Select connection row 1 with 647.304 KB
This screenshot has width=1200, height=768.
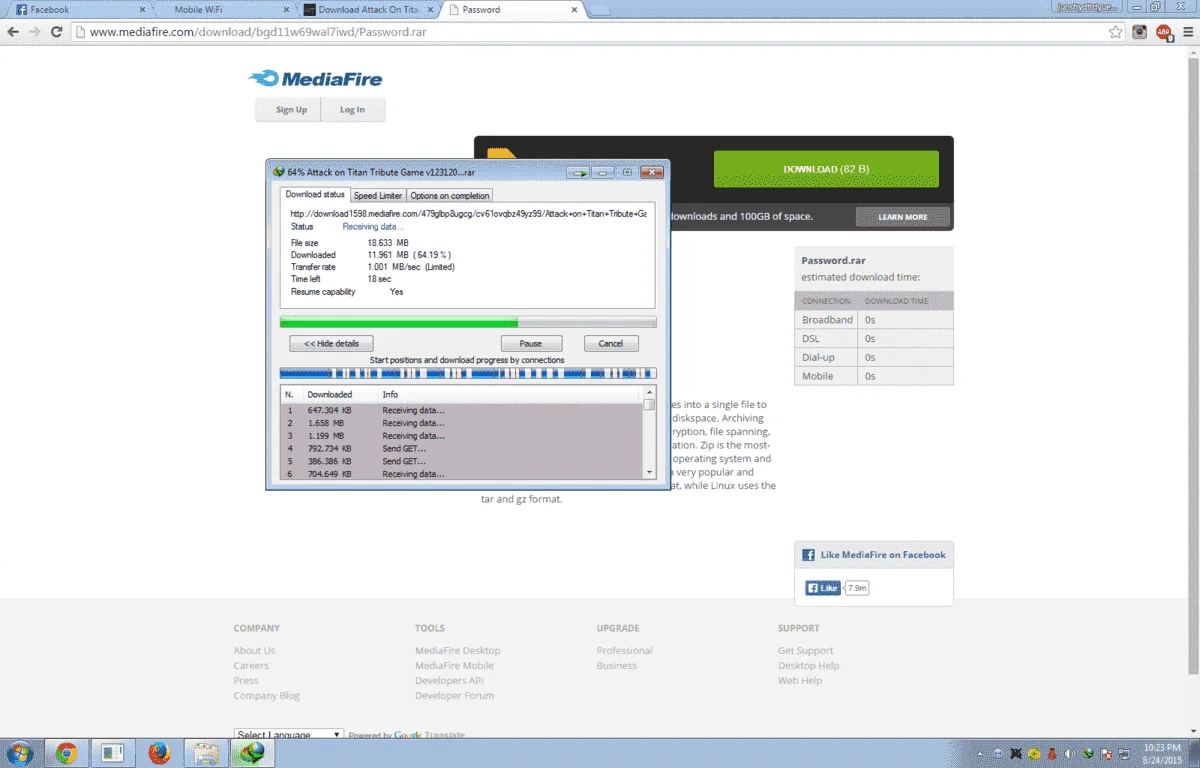[x=462, y=410]
